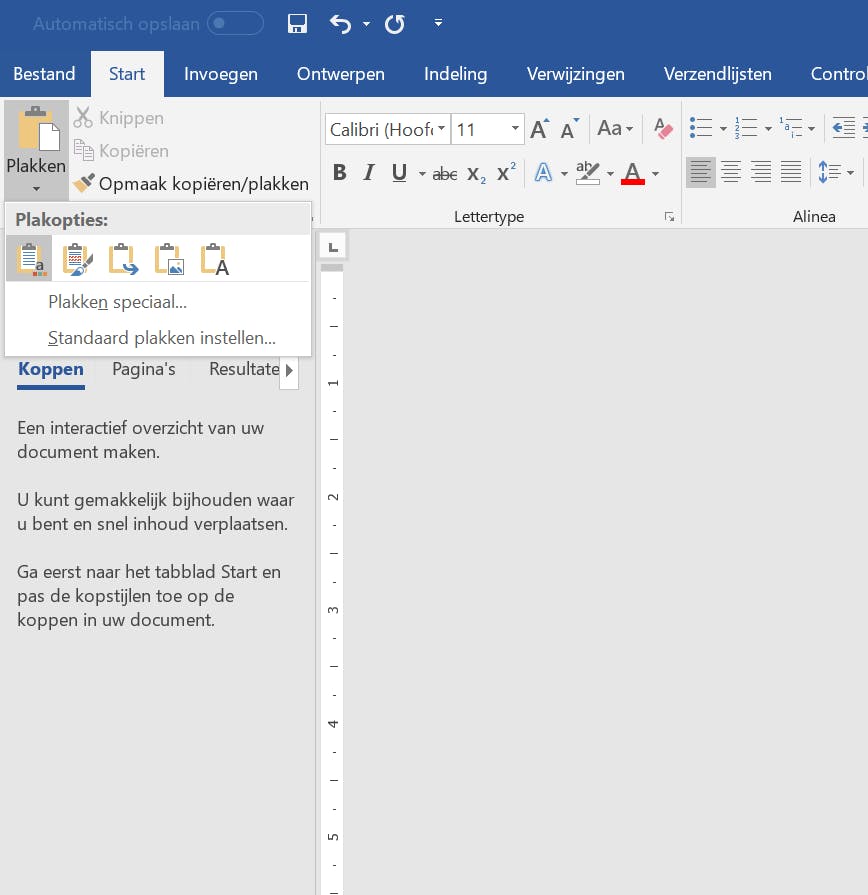Open the font size dropdown
Screen dimensions: 868x895
[x=516, y=129]
